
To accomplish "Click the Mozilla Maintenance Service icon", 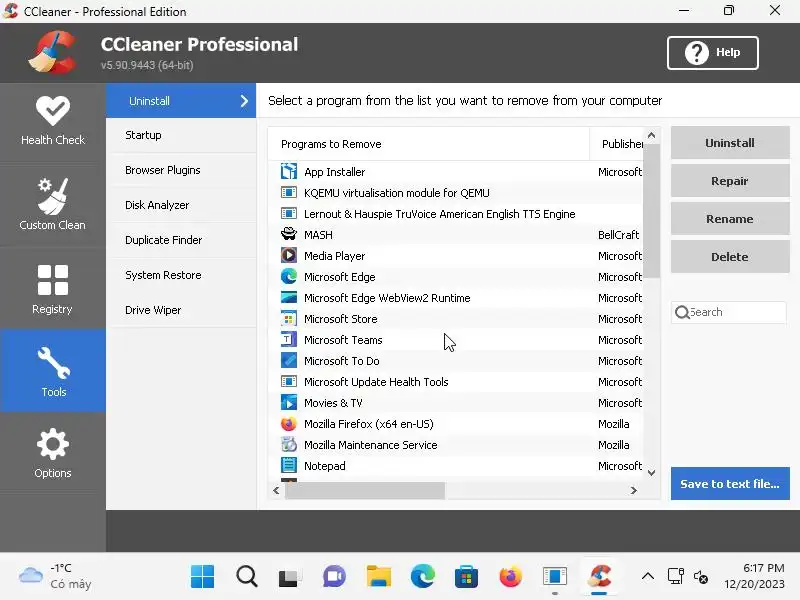I will [x=289, y=444].
